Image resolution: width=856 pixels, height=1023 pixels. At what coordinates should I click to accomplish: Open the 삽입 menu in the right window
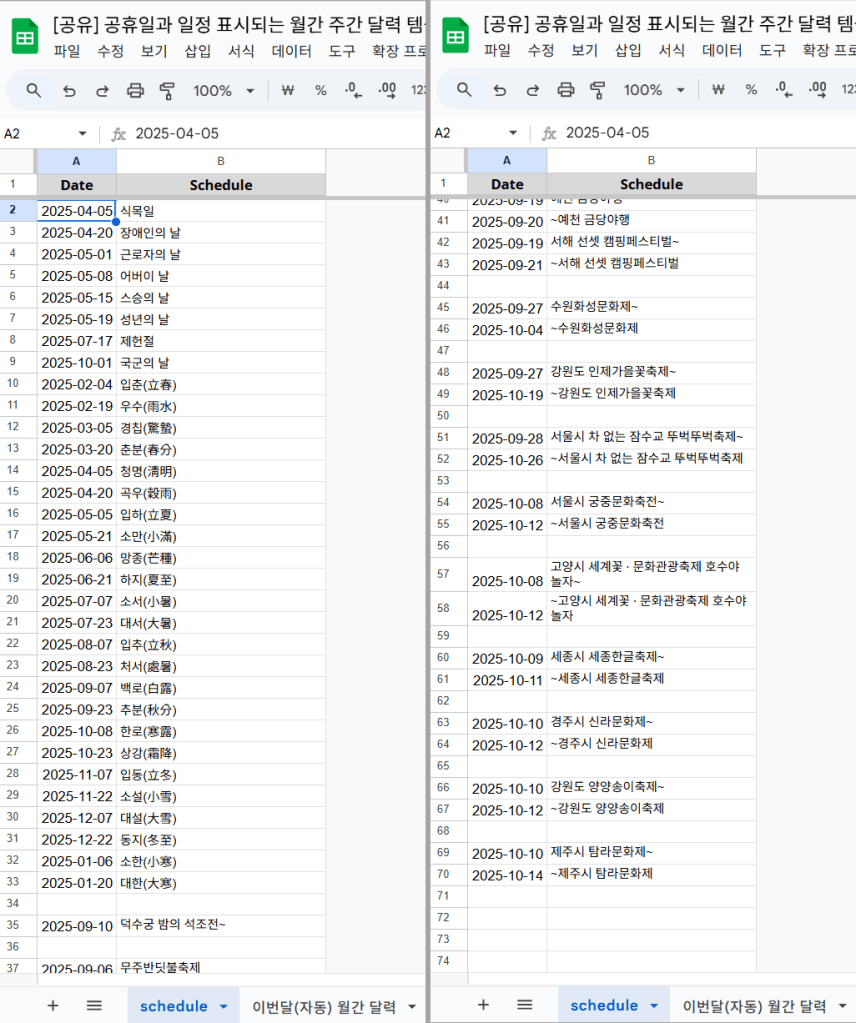(x=628, y=50)
